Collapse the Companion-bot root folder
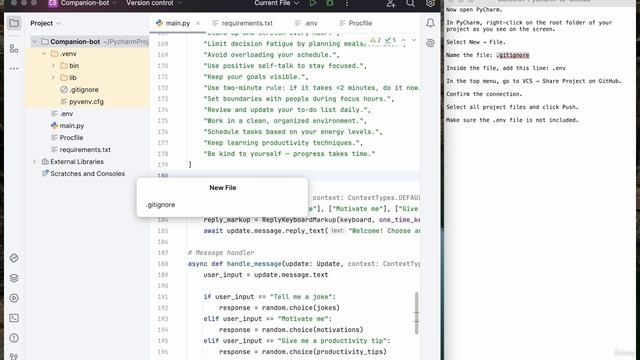The width and height of the screenshot is (640, 360). pyautogui.click(x=34, y=42)
